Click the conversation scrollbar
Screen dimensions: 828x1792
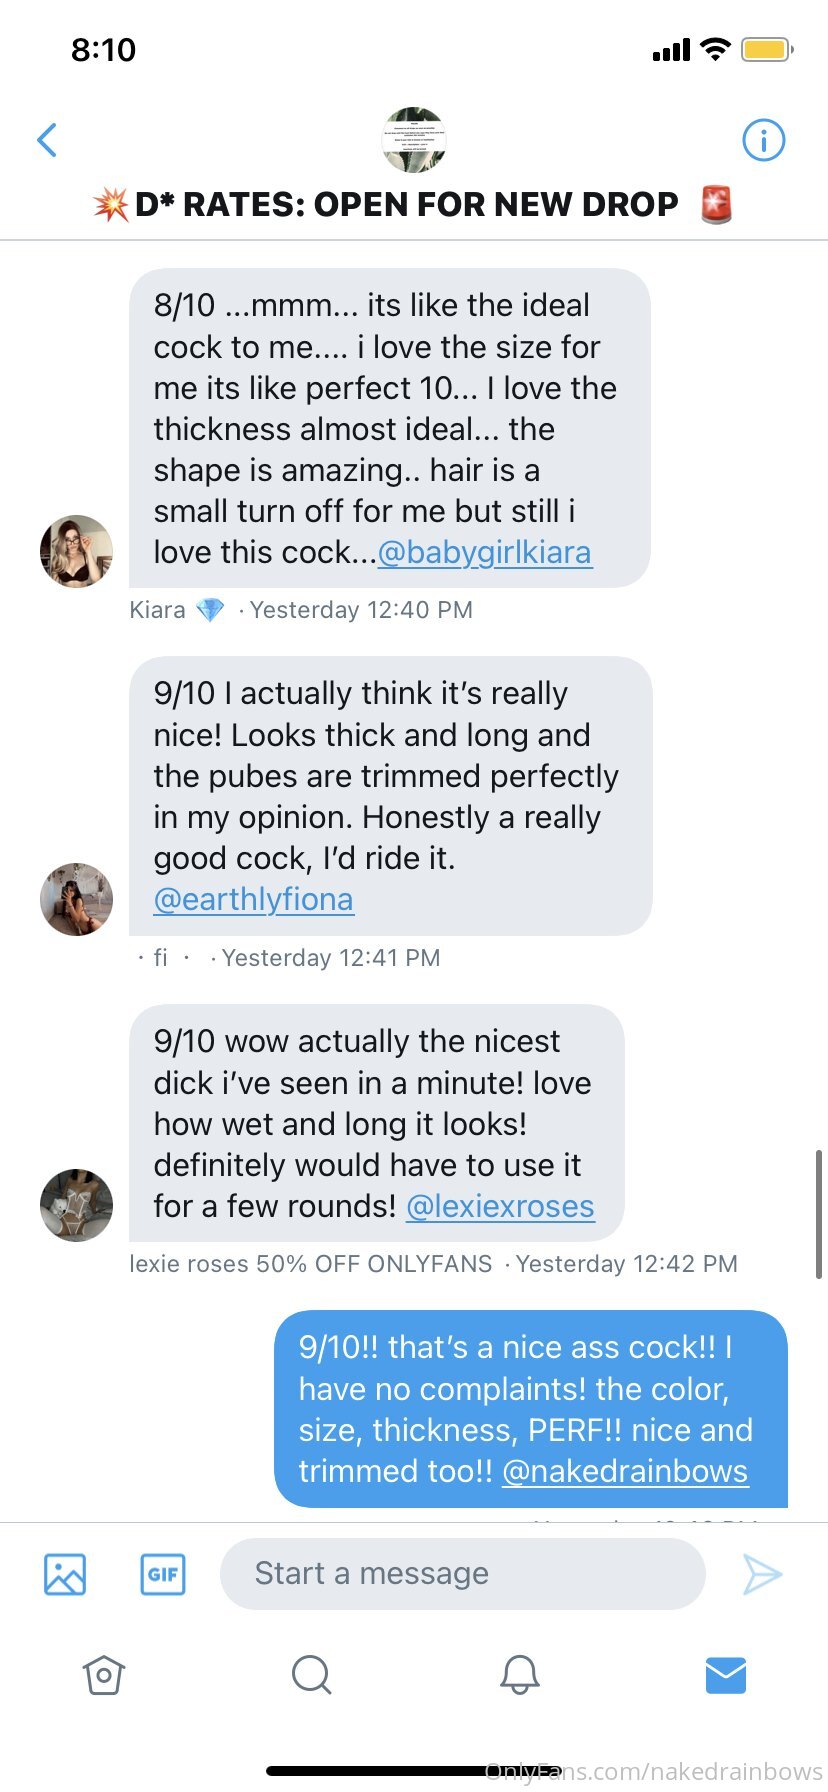[819, 1214]
